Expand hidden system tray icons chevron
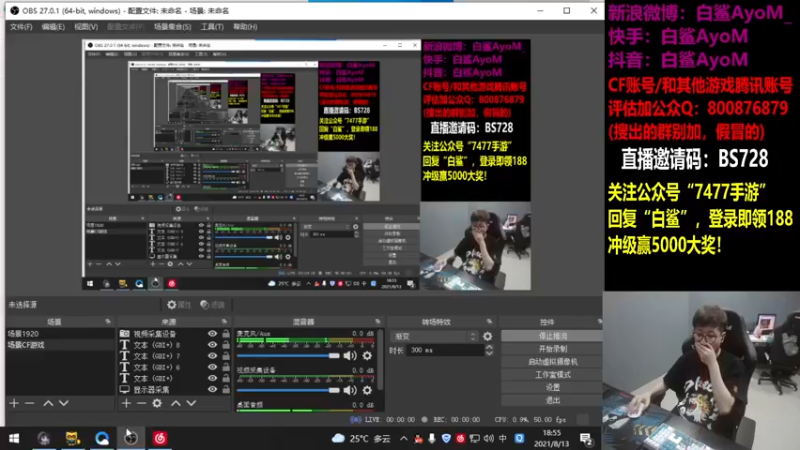 404,438
